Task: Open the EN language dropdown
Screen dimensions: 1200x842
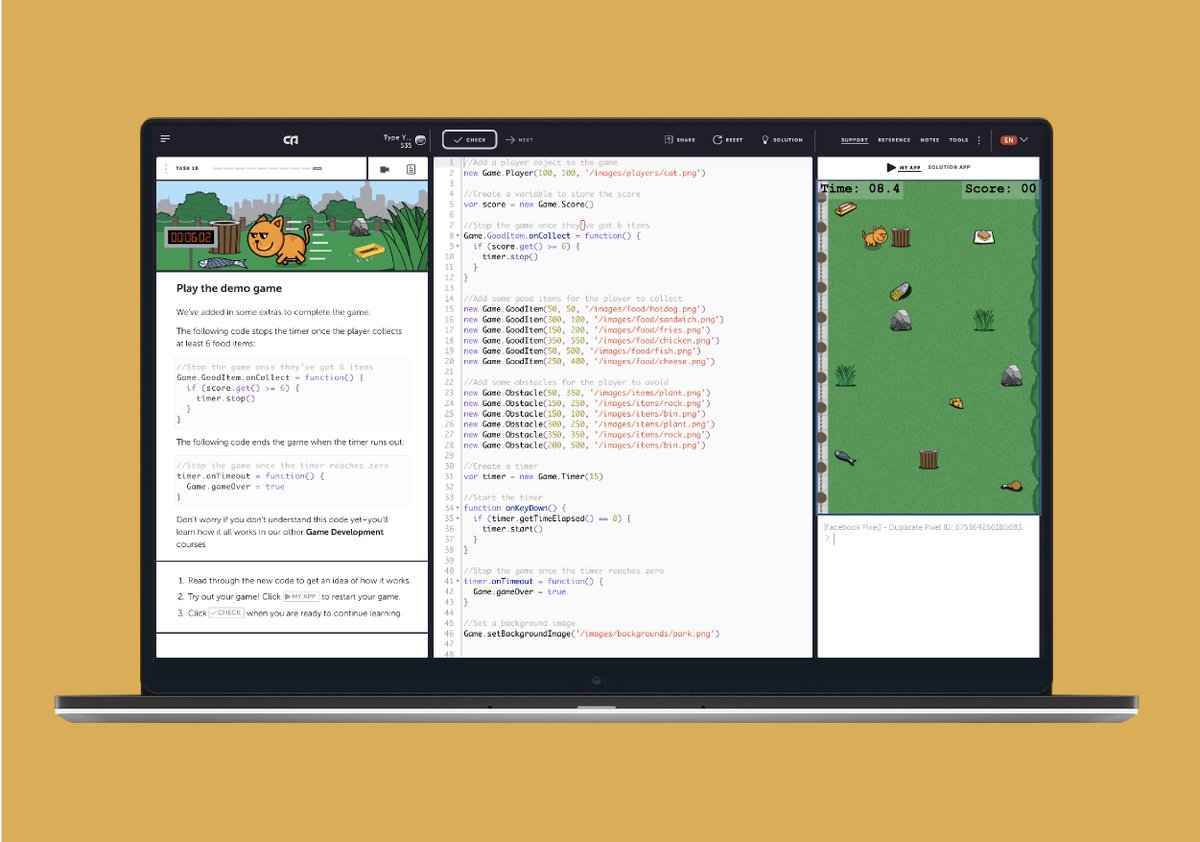Action: (1014, 140)
